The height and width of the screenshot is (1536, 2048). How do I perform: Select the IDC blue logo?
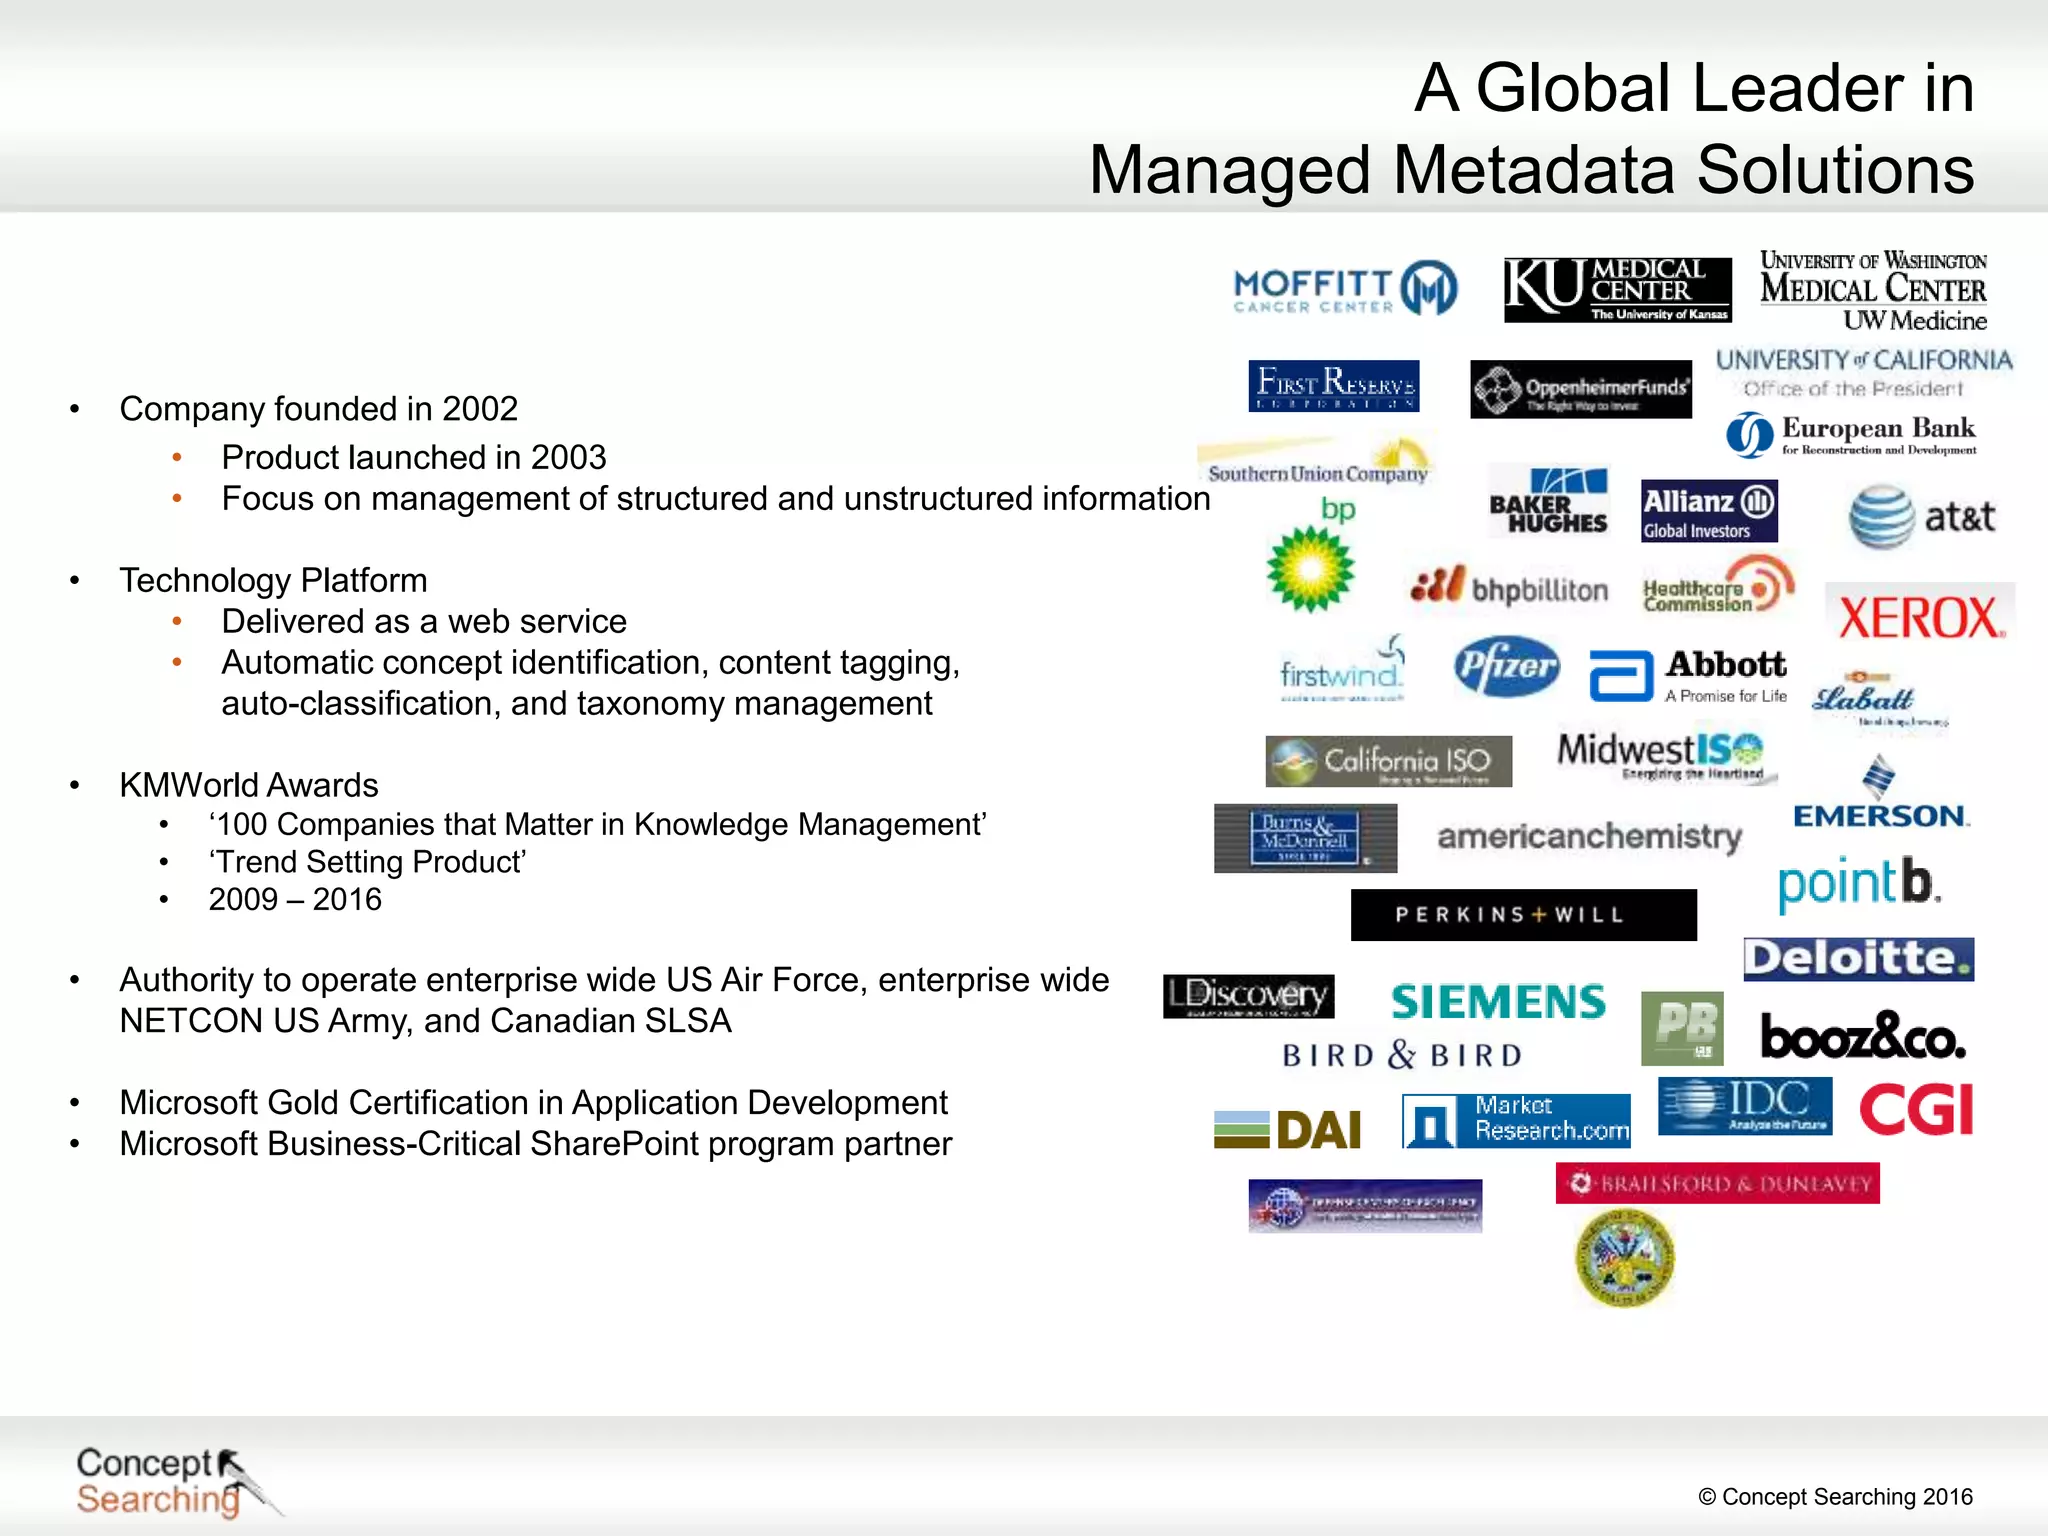coord(1745,1106)
